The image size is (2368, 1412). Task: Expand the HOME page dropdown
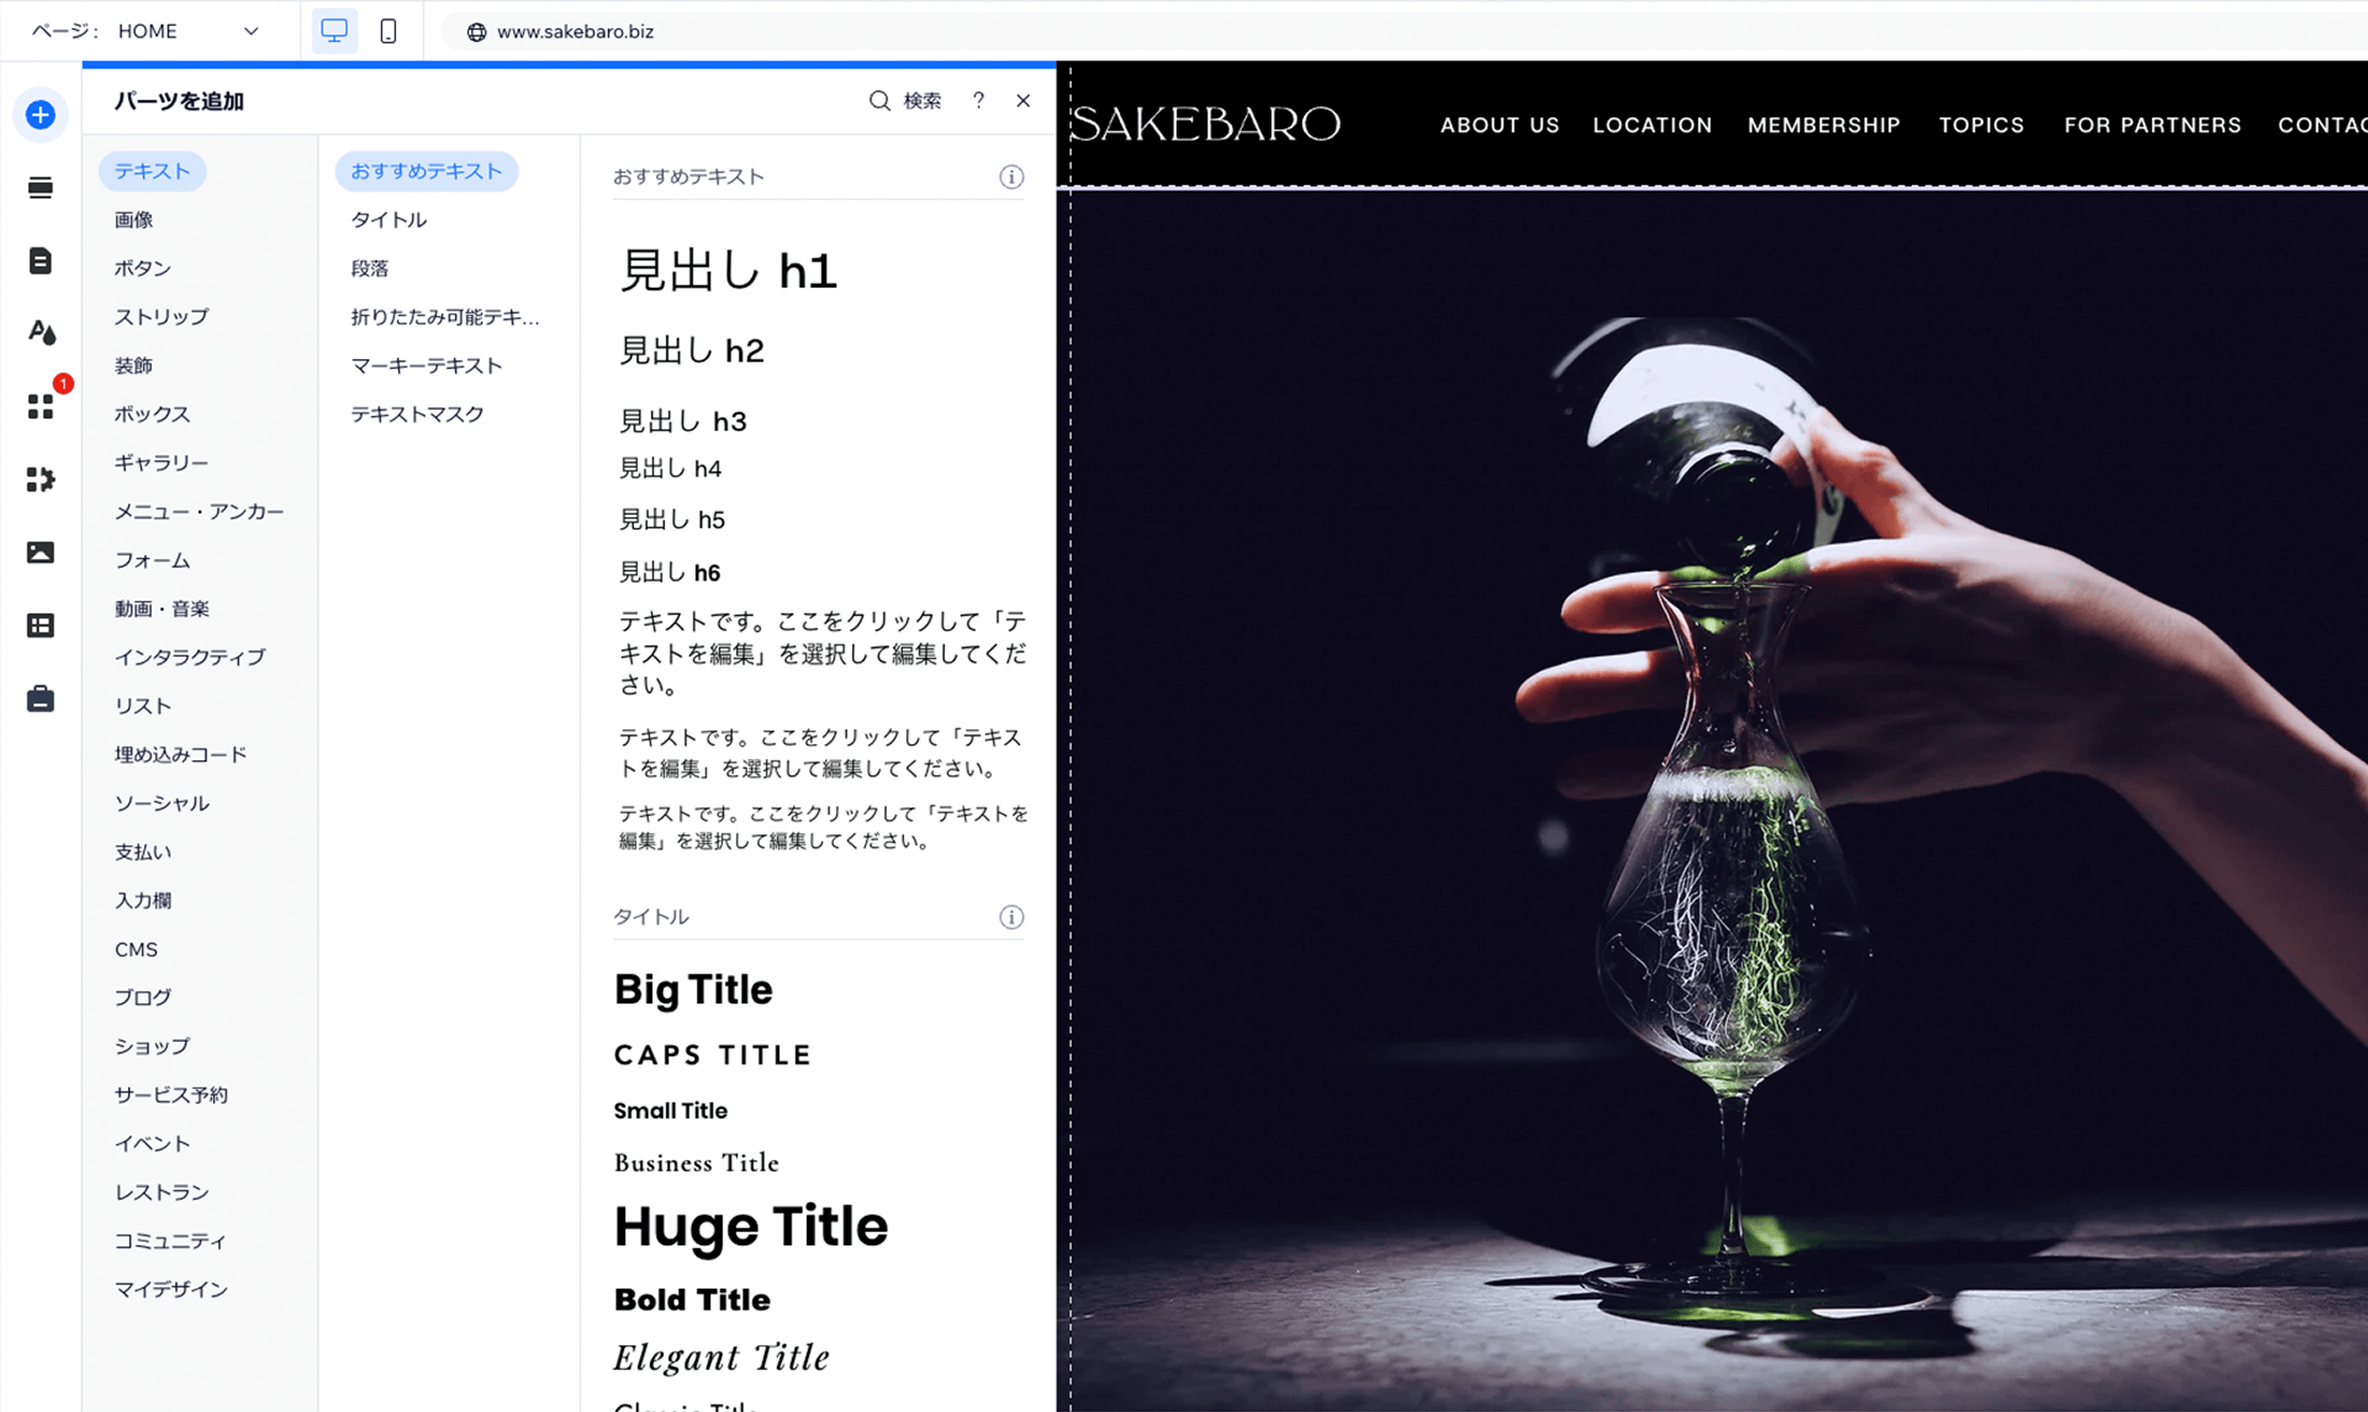(251, 31)
